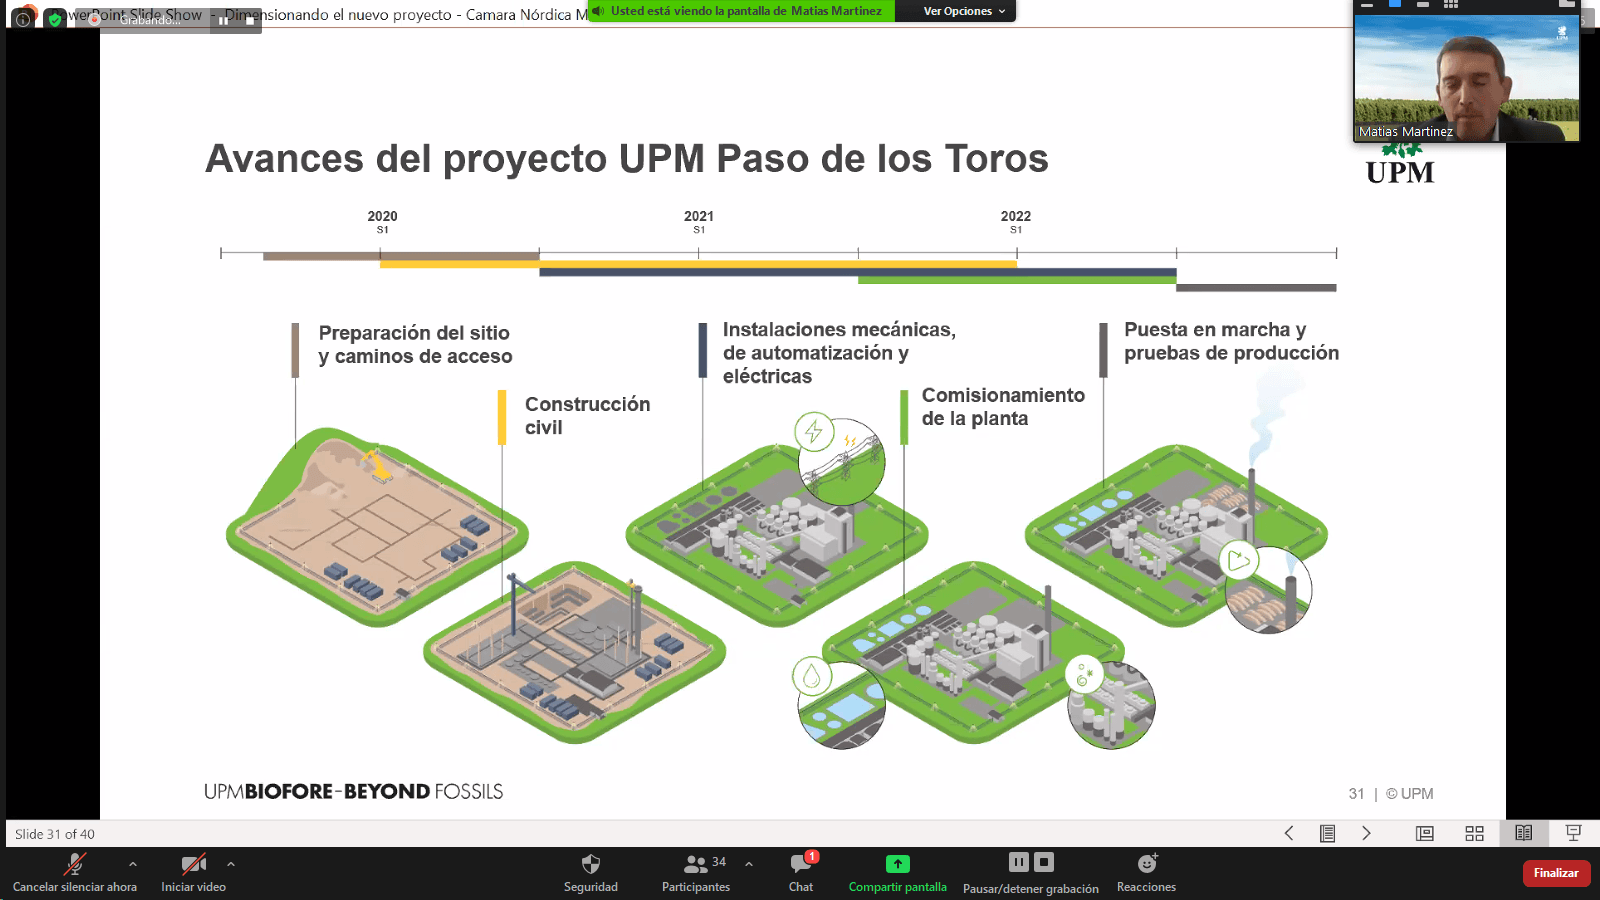Expand the arrow next to Participantes
The height and width of the screenshot is (900, 1600).
click(x=749, y=864)
